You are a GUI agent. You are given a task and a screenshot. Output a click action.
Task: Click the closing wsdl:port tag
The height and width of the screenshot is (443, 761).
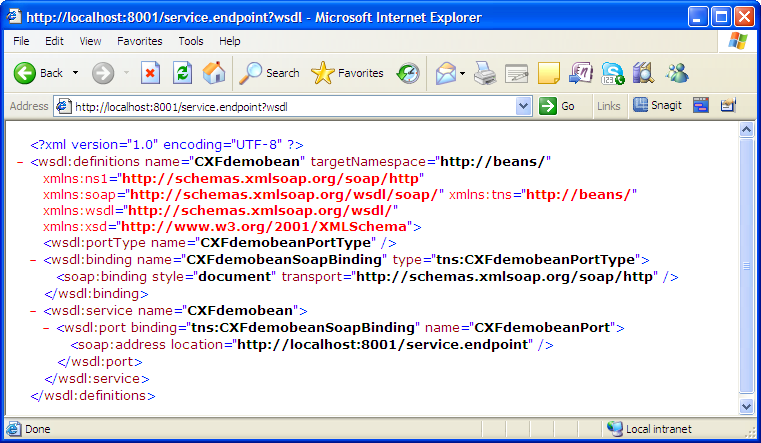point(99,361)
